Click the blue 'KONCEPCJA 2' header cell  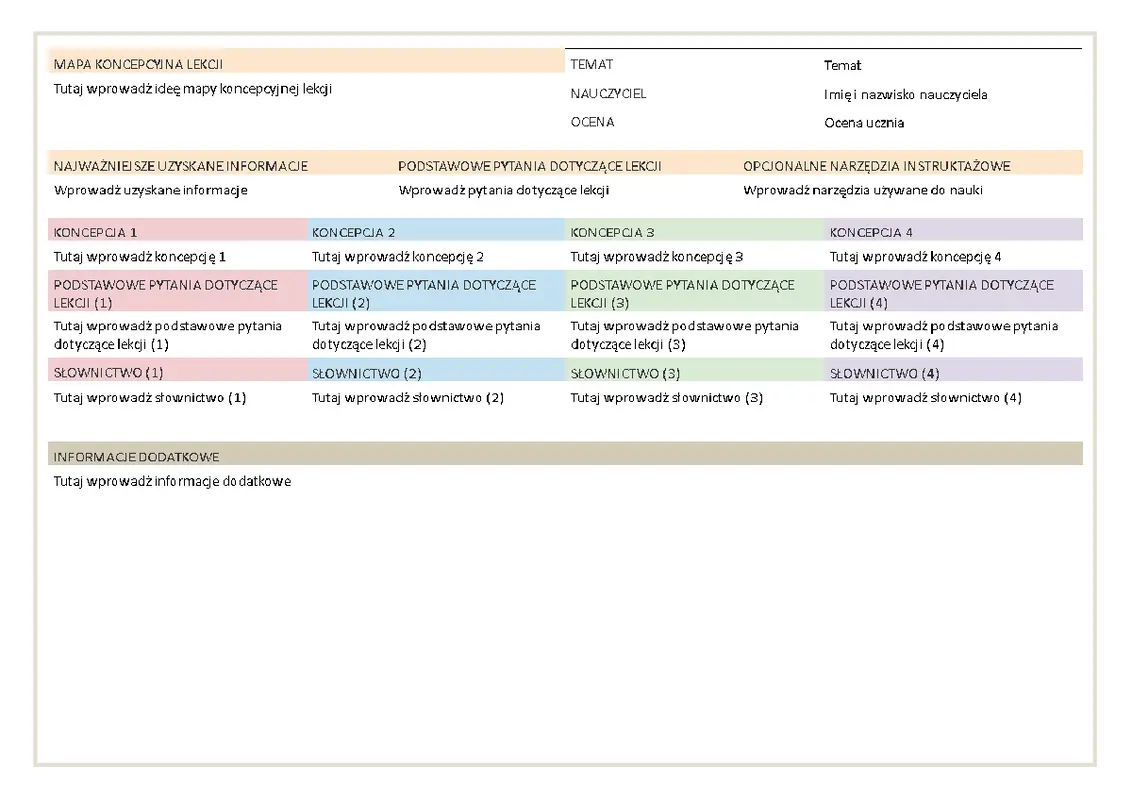tap(436, 232)
